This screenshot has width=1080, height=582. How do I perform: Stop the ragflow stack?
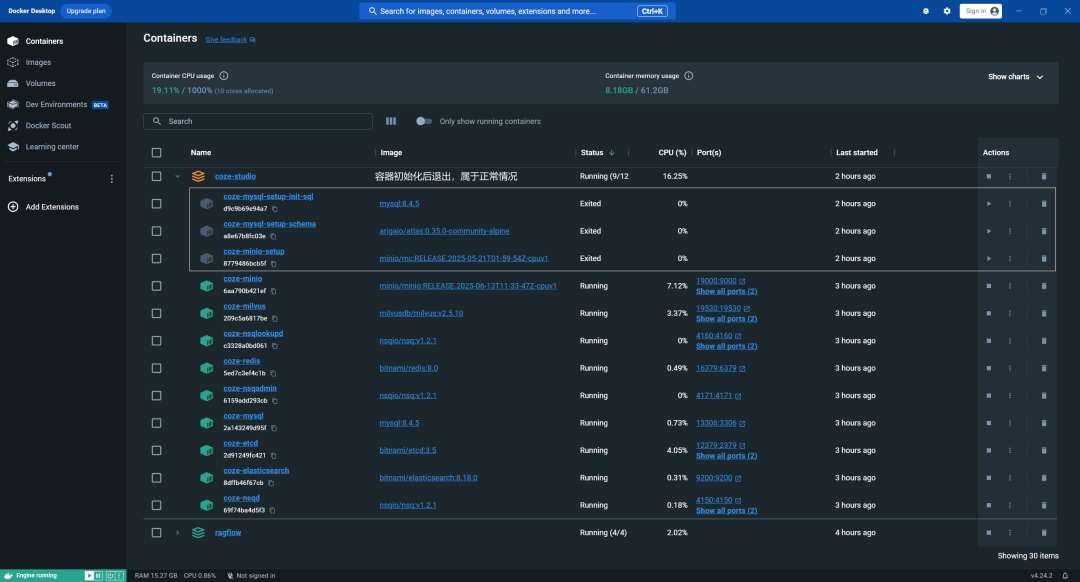point(988,532)
